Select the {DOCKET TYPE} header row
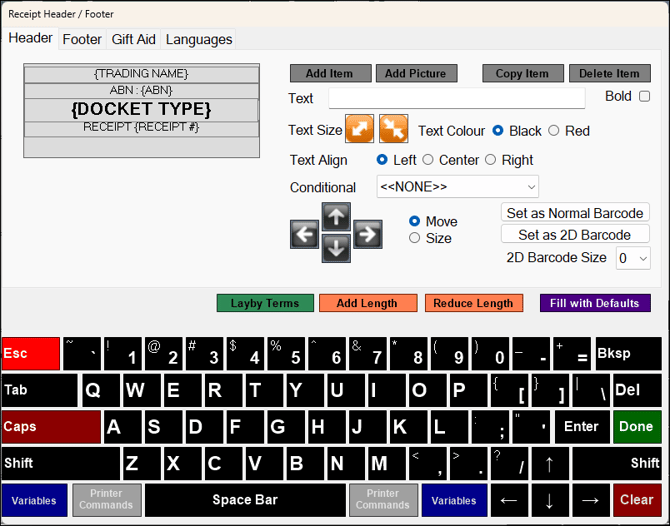This screenshot has height=526, width=670. coord(141,110)
